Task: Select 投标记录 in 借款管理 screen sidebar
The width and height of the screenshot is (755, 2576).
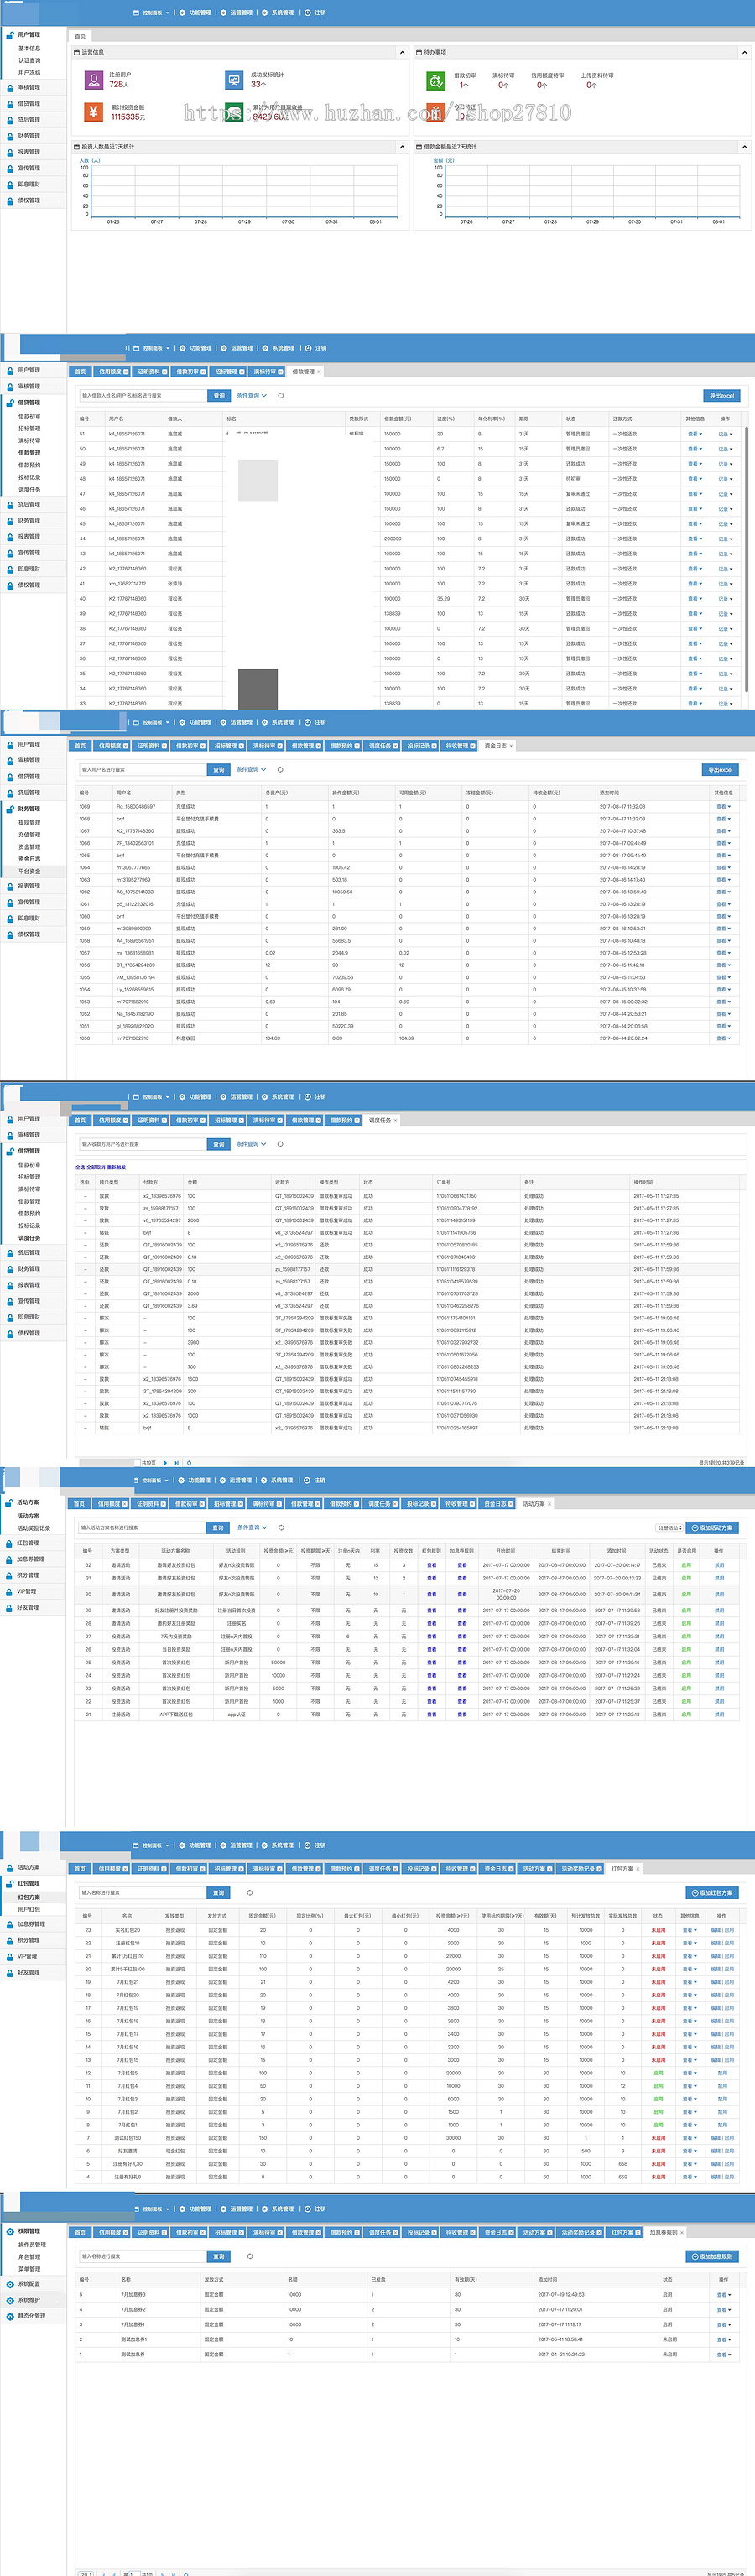Action: coord(30,477)
